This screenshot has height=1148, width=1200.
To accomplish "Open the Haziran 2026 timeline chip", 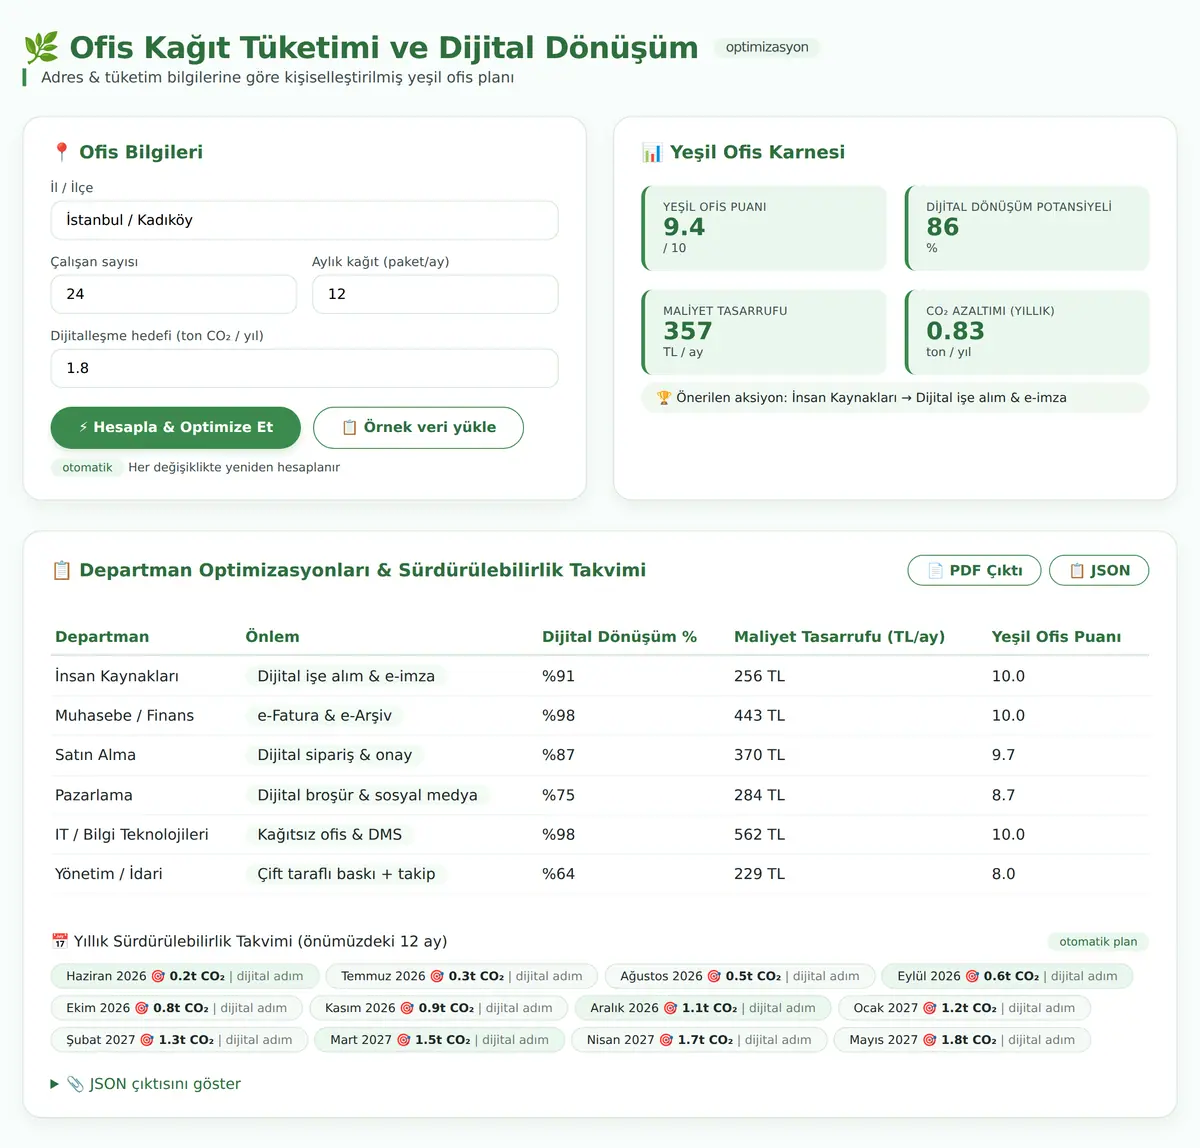I will click(x=185, y=976).
